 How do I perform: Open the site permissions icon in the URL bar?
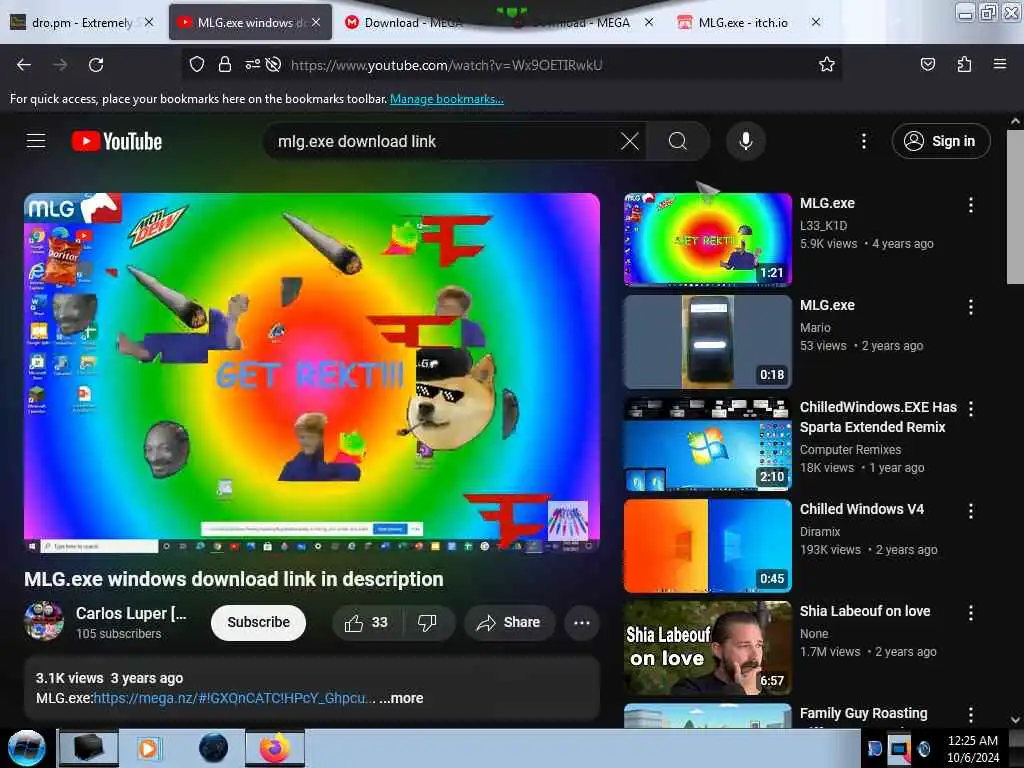pyautogui.click(x=253, y=65)
